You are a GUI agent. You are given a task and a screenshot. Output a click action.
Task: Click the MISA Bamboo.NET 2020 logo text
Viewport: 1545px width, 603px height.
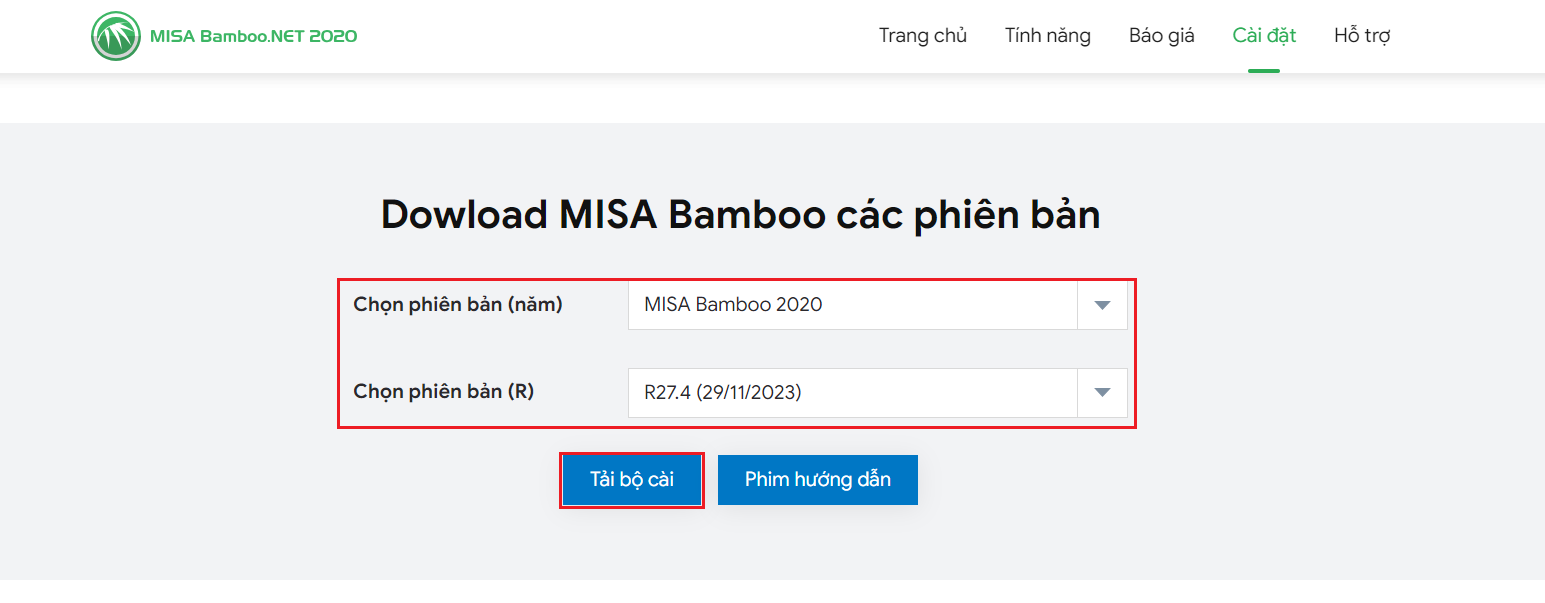click(253, 36)
